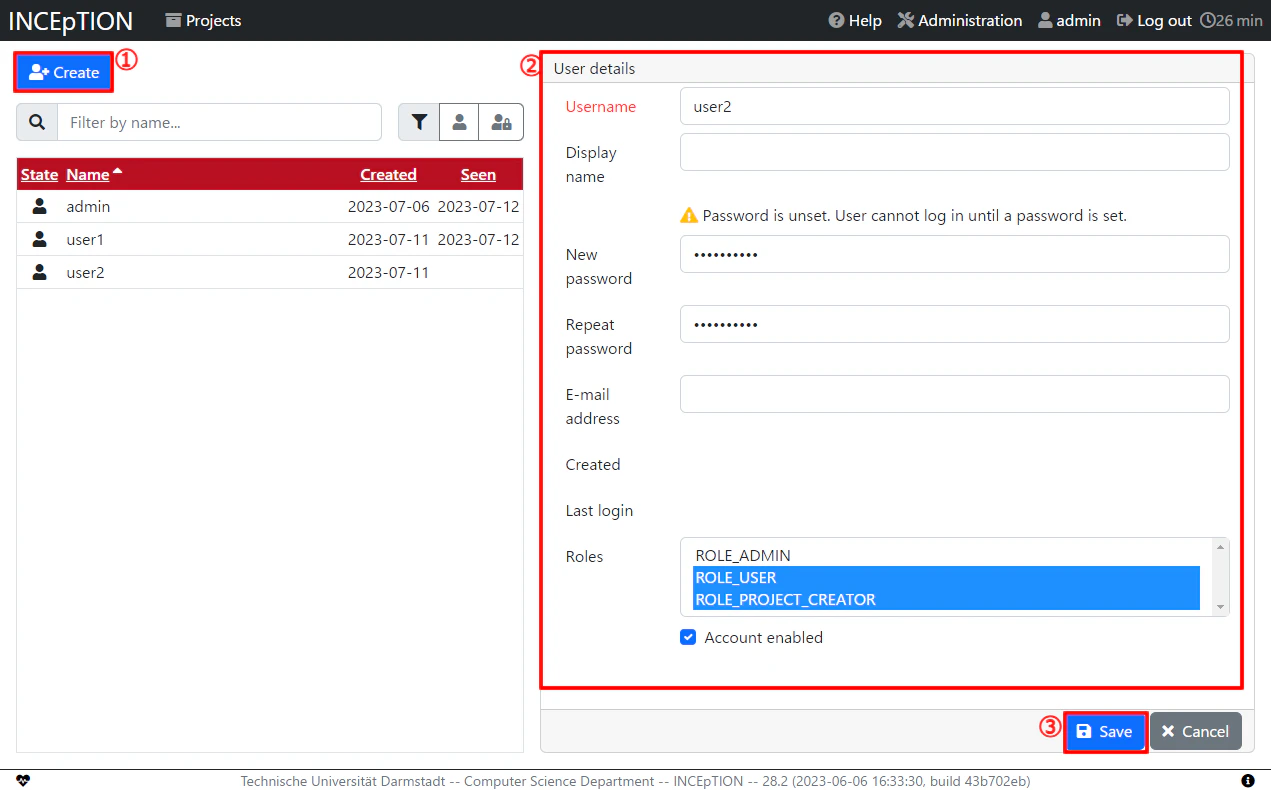
Task: Click the Log out link
Action: pyautogui.click(x=1154, y=20)
